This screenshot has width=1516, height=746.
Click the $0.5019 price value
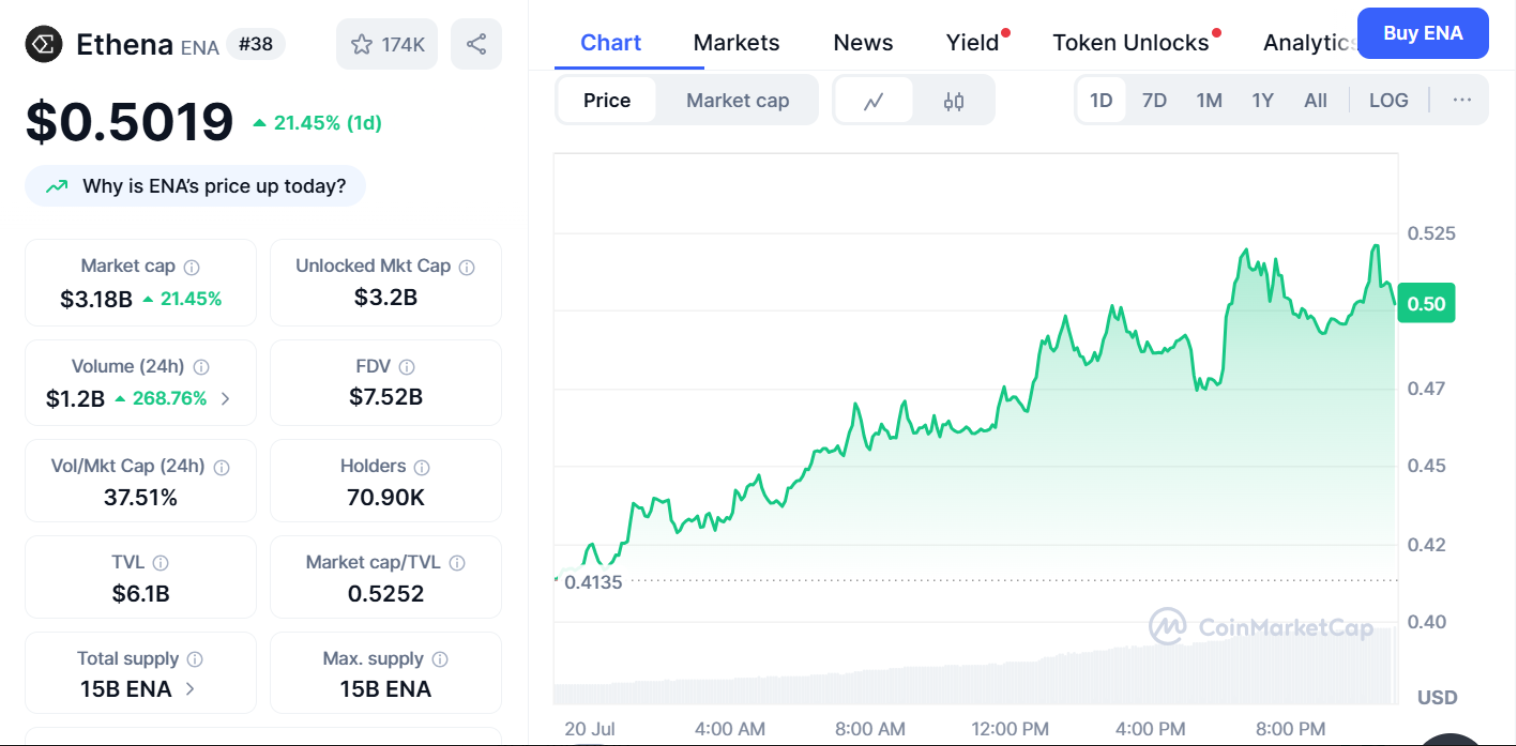point(129,122)
